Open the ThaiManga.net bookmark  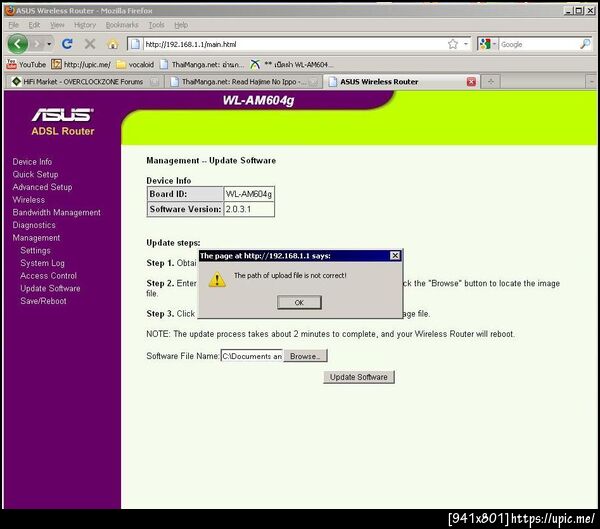202,64
